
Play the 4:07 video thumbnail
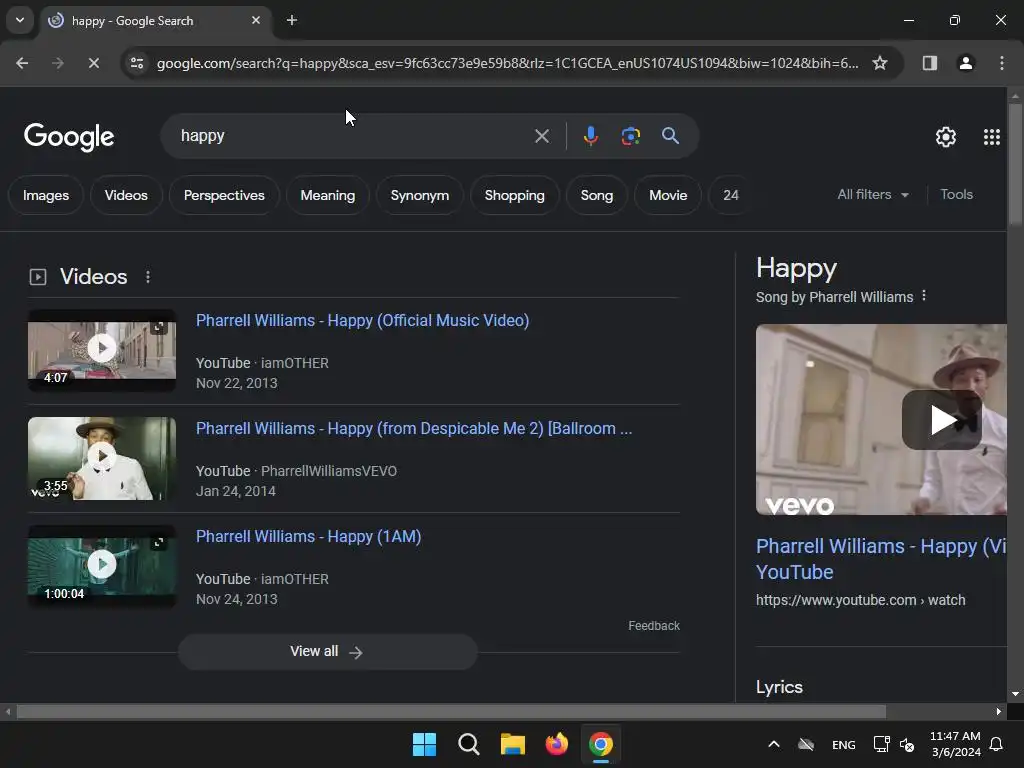pyautogui.click(x=102, y=351)
